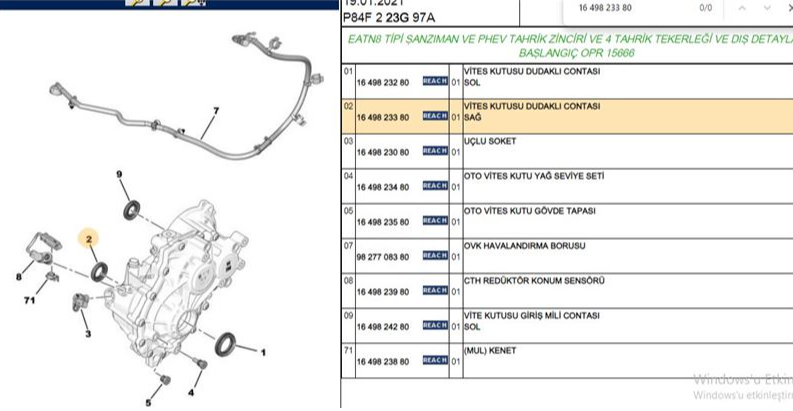
Task: Click the REACH badge for part 16 498 230 80
Action: point(435,151)
